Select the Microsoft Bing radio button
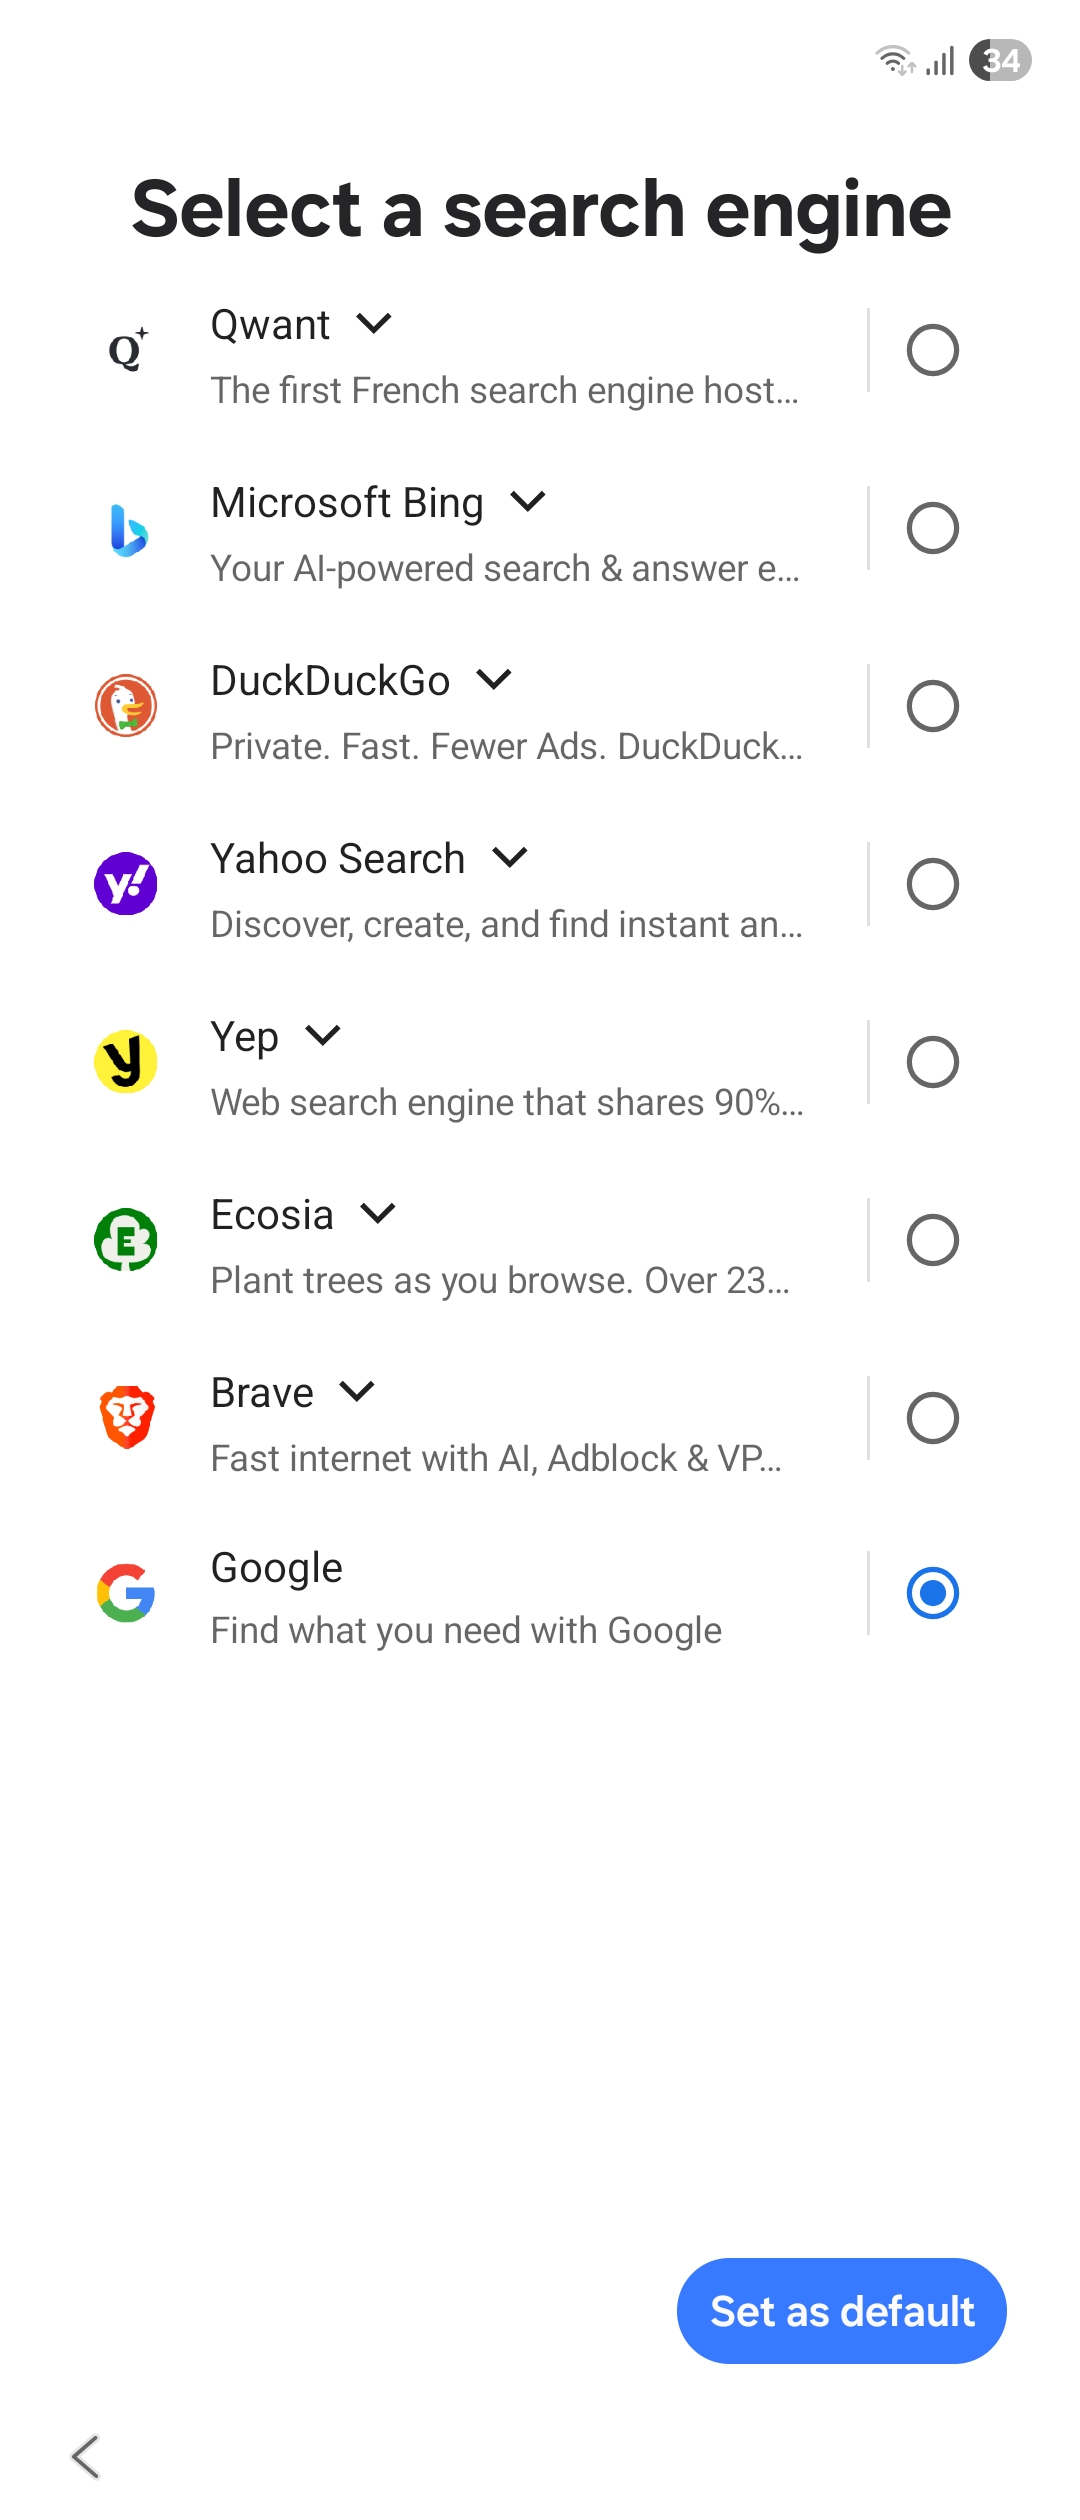This screenshot has width=1080, height=2520. tap(933, 528)
